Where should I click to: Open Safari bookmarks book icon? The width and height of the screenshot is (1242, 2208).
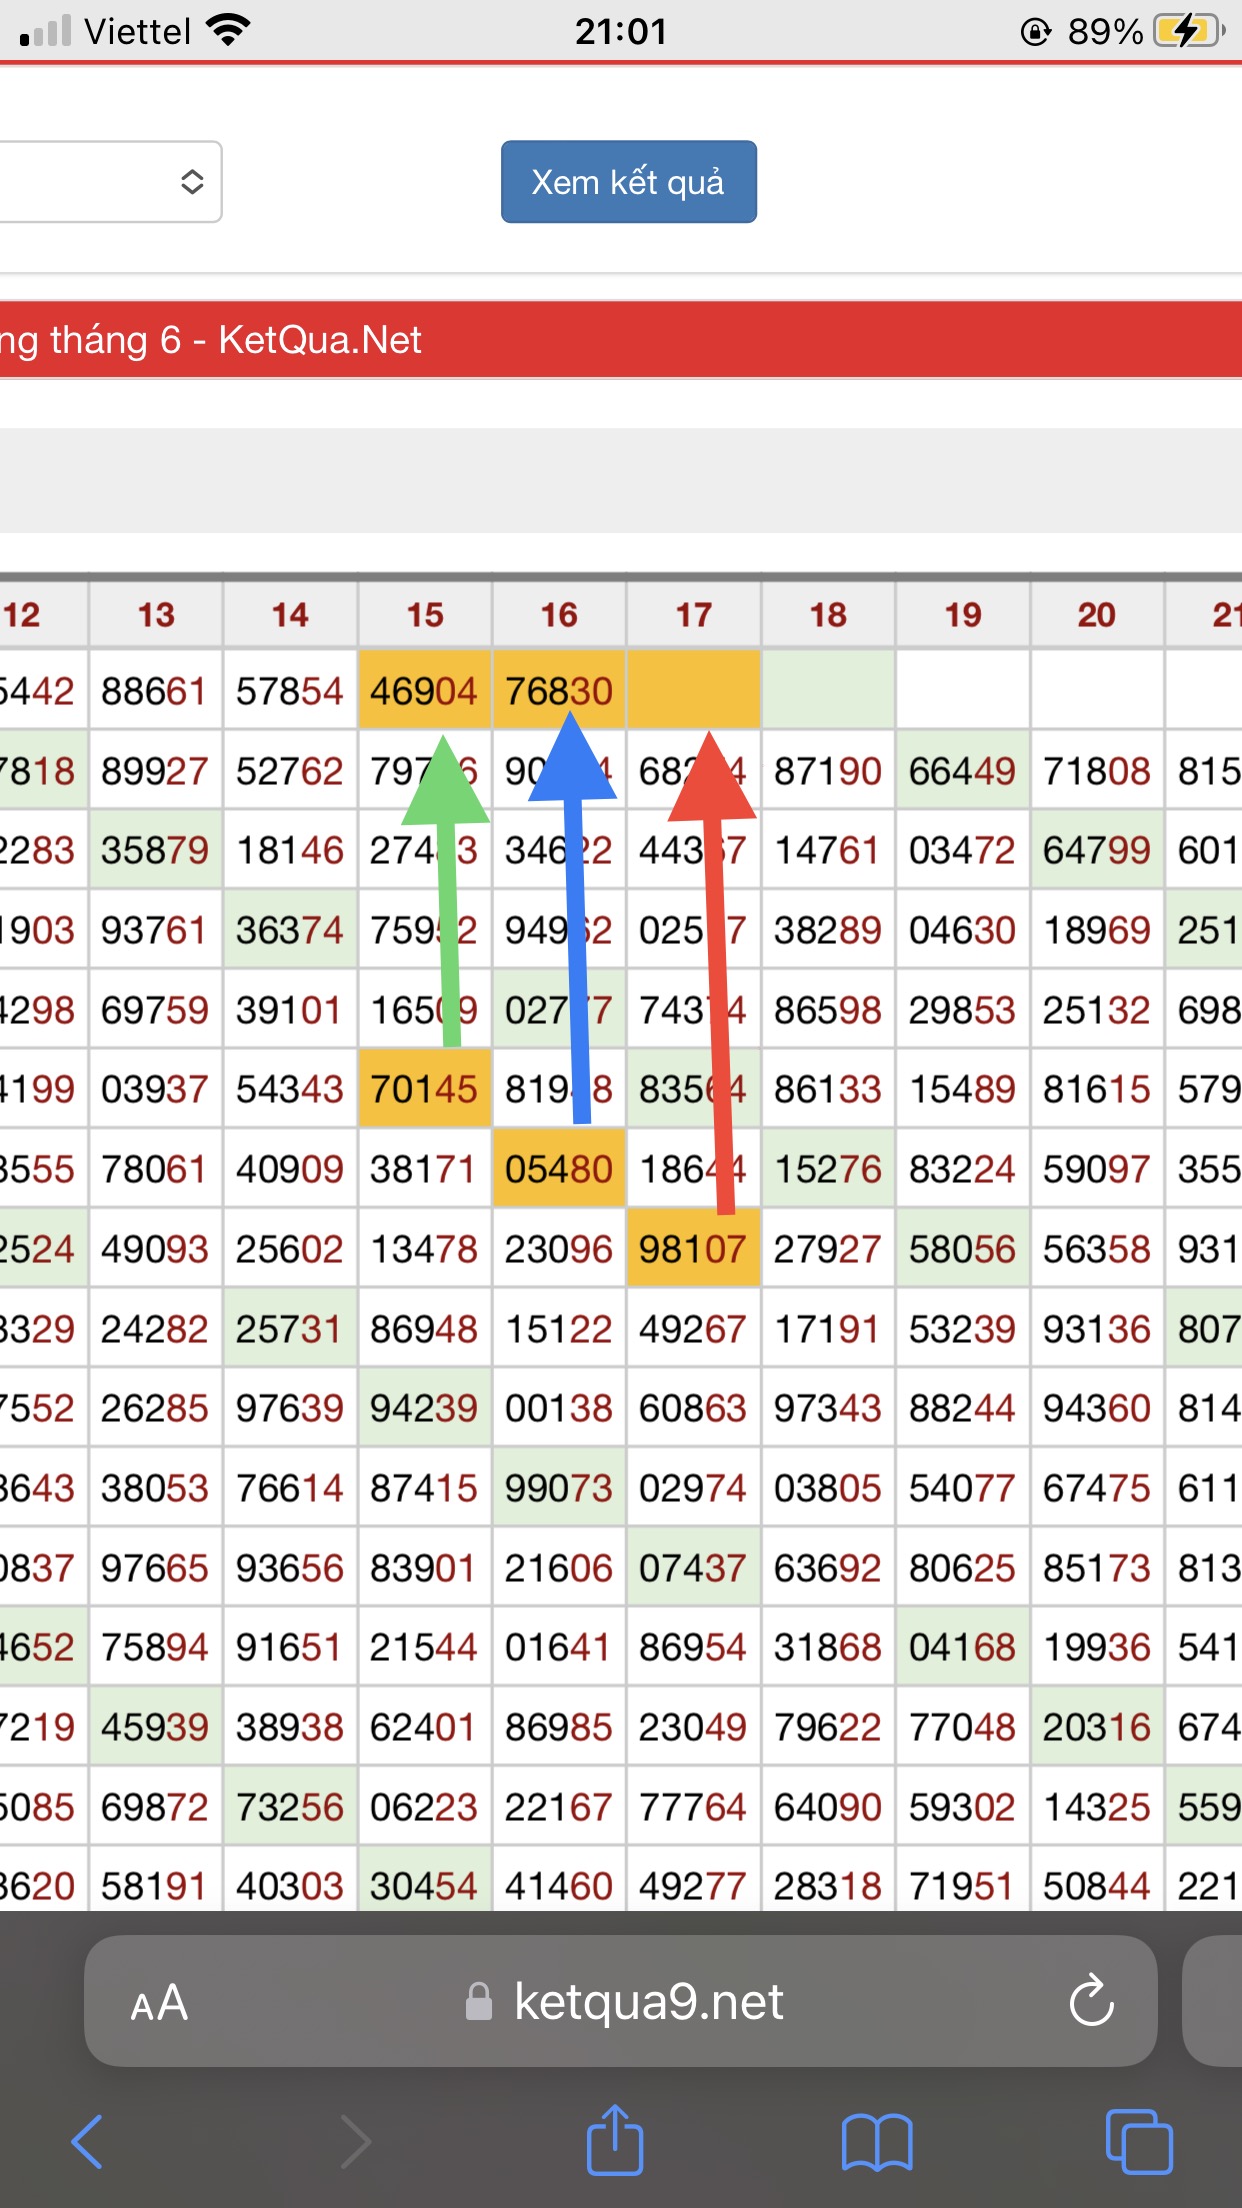click(x=876, y=2141)
